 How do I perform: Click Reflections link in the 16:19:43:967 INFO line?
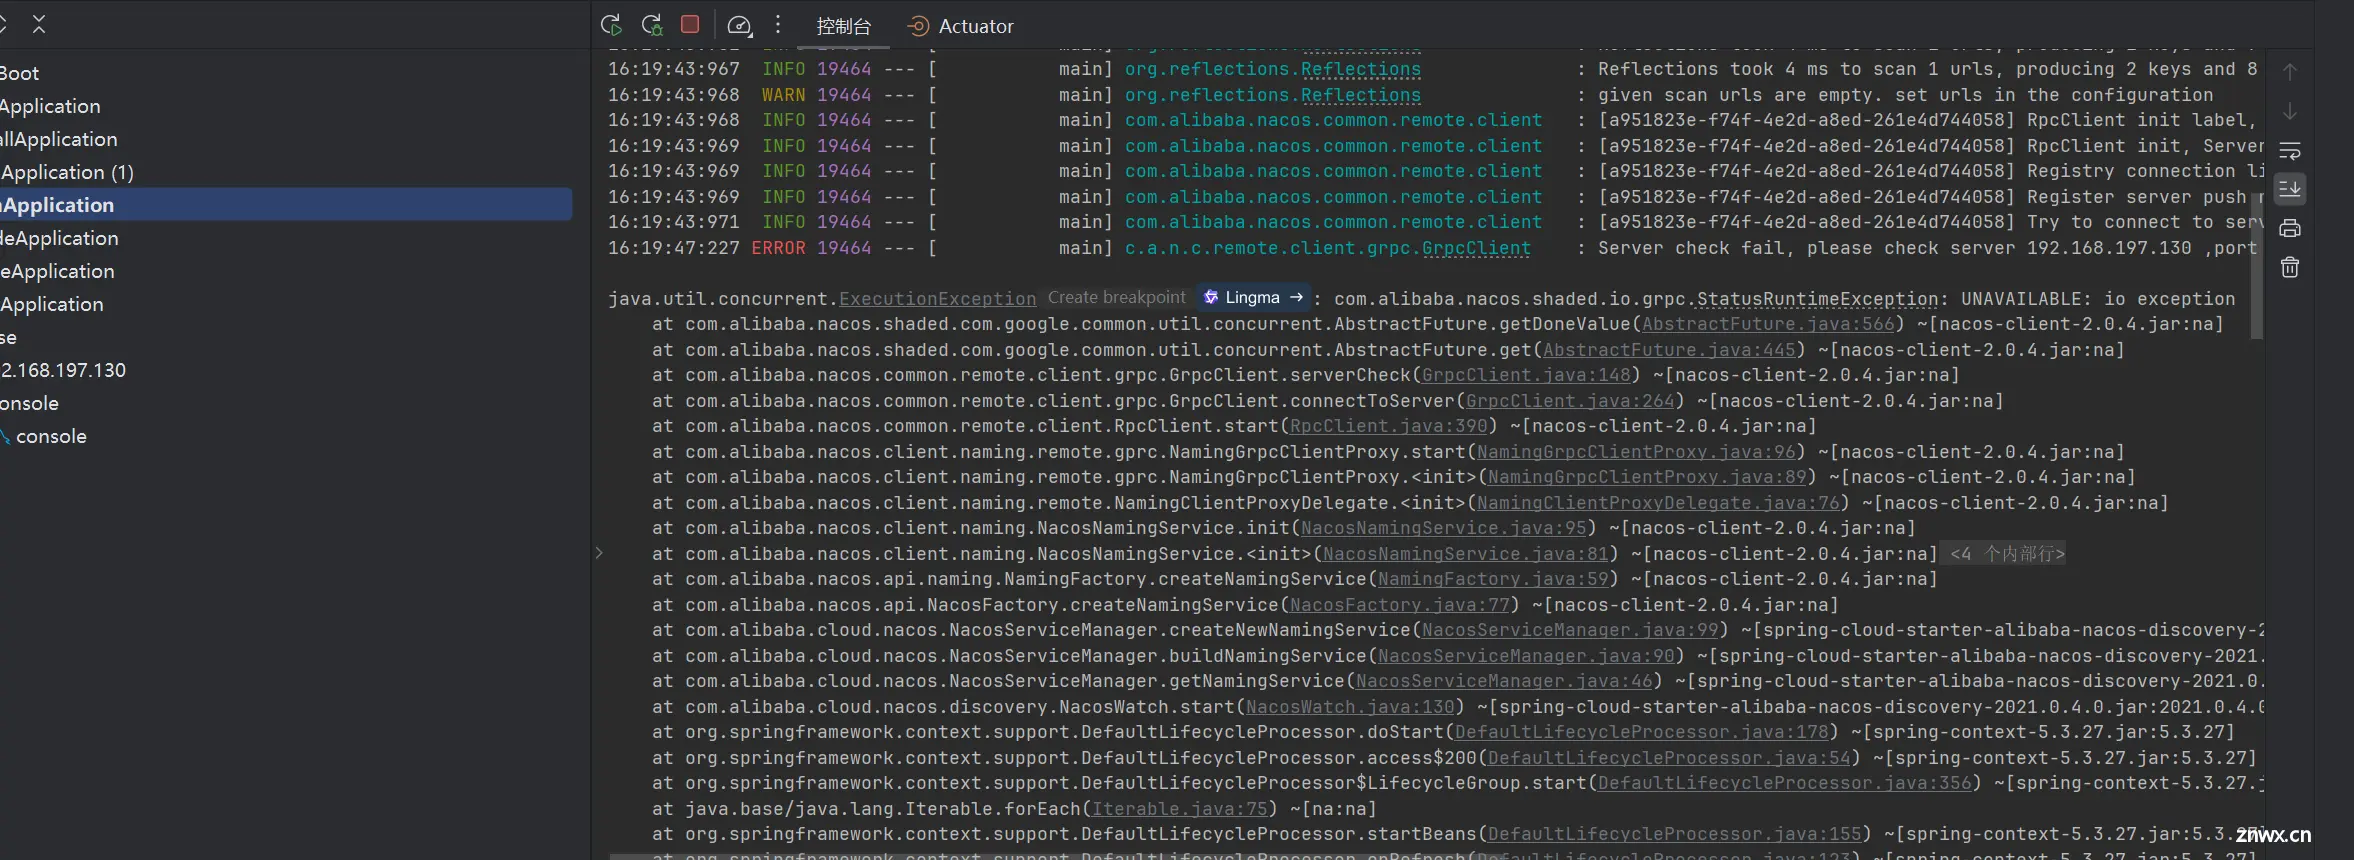point(1360,69)
